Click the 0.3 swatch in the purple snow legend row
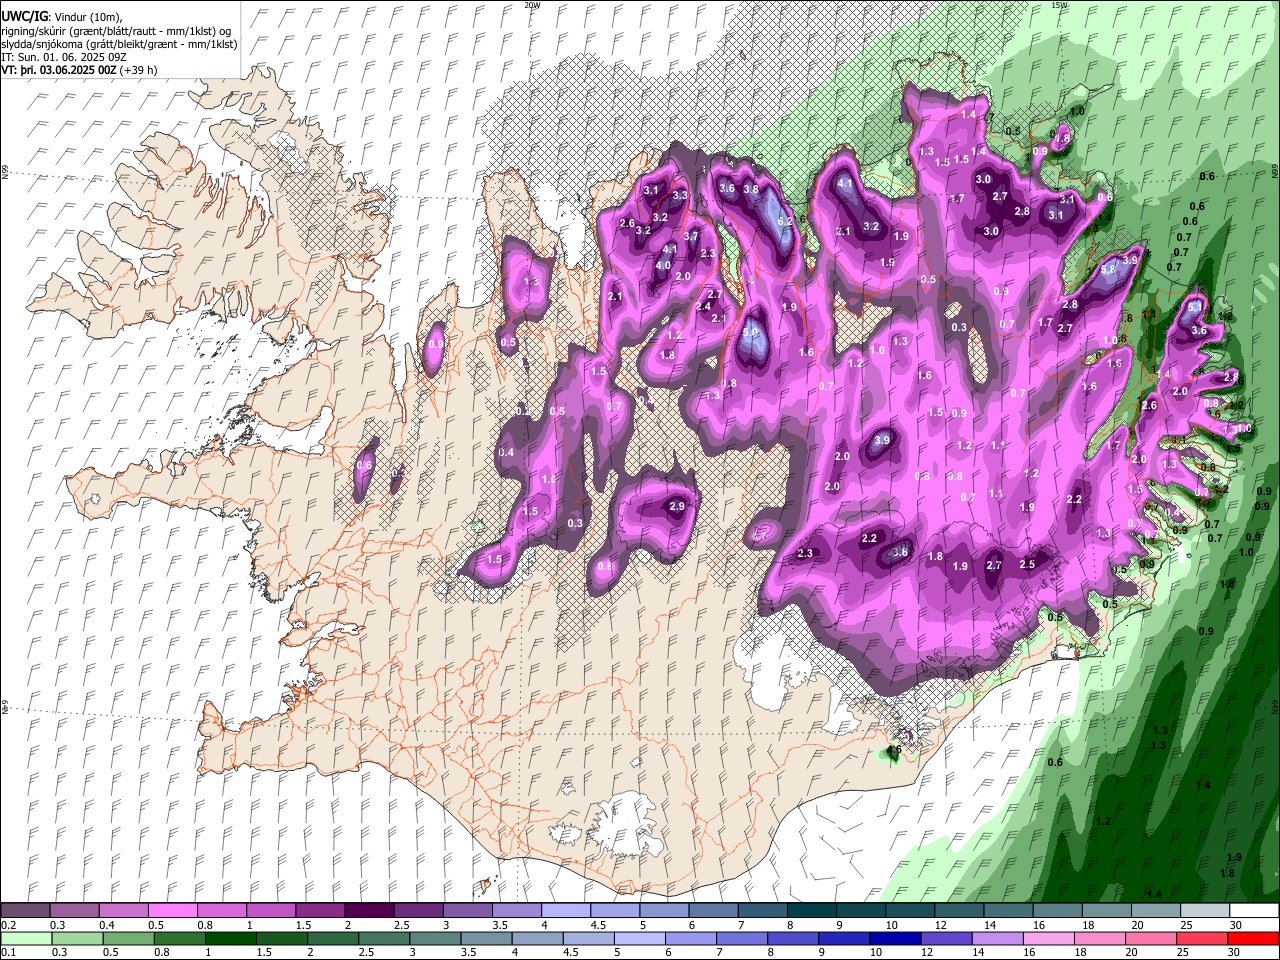Viewport: 1280px width, 960px height. point(74,911)
